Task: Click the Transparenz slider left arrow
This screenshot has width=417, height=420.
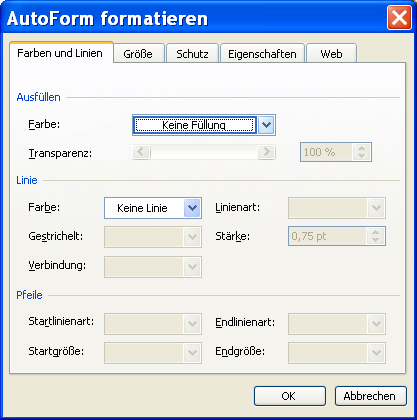Action: 141,152
